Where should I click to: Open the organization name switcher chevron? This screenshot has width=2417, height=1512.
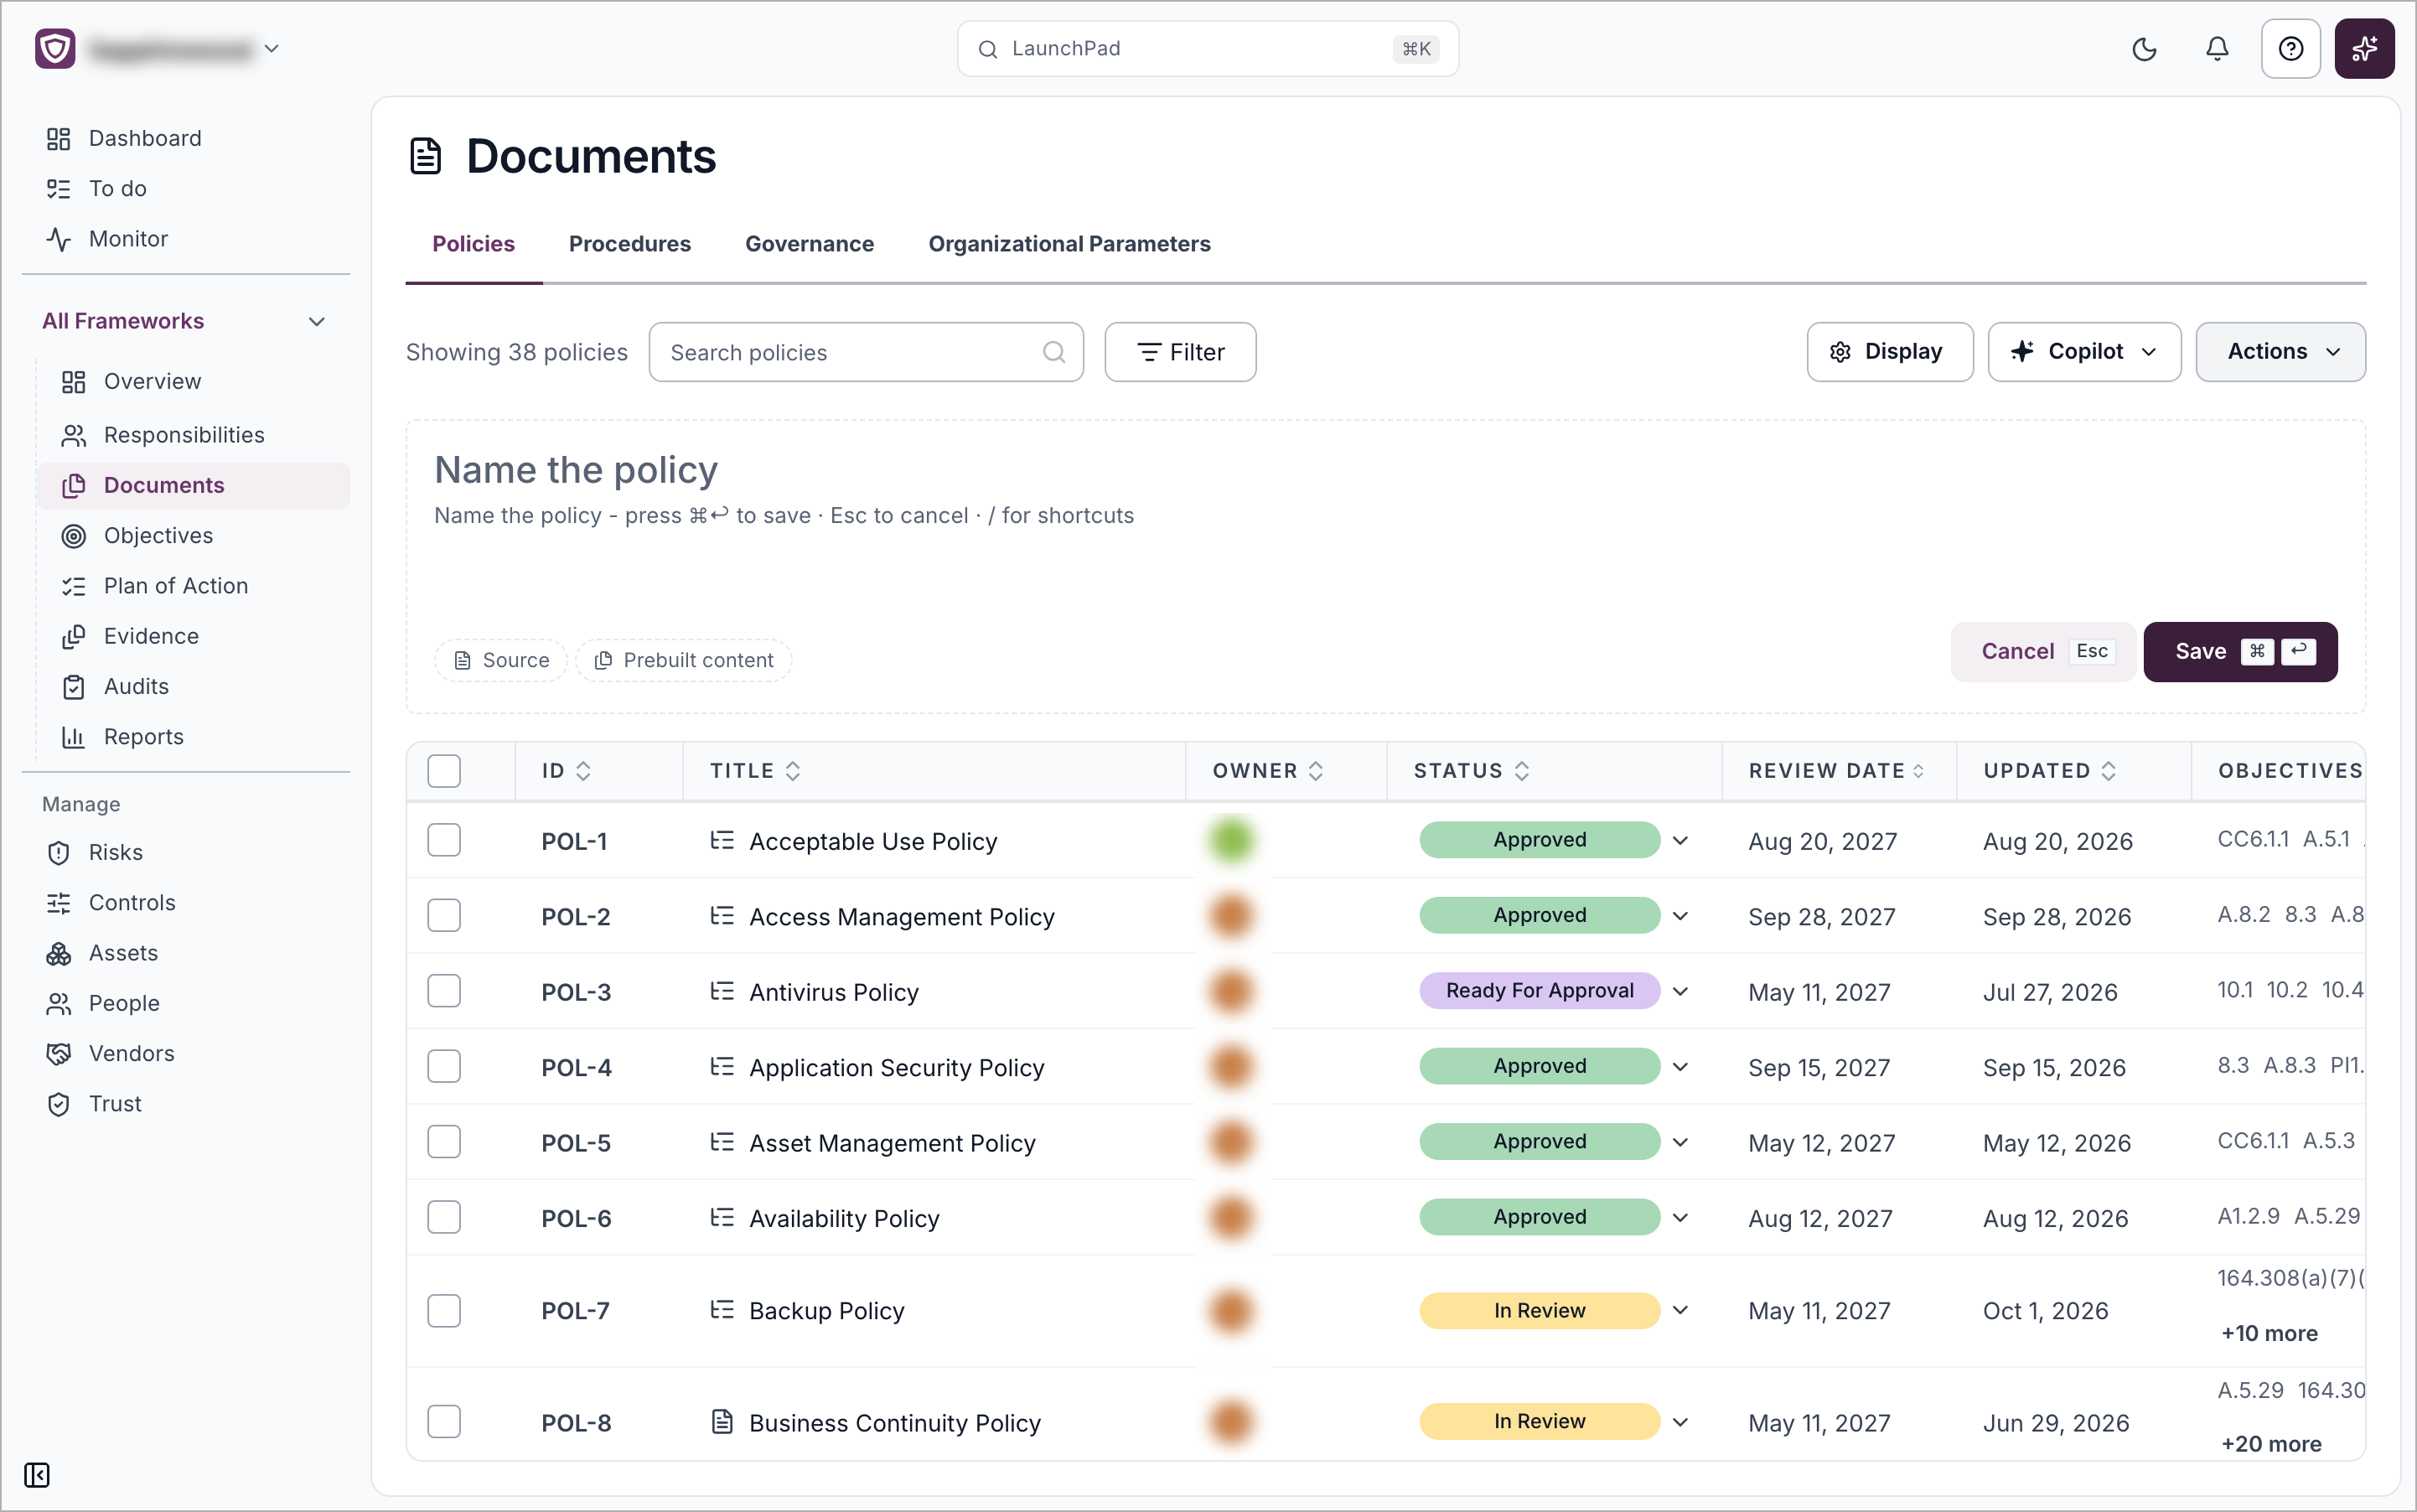272,49
